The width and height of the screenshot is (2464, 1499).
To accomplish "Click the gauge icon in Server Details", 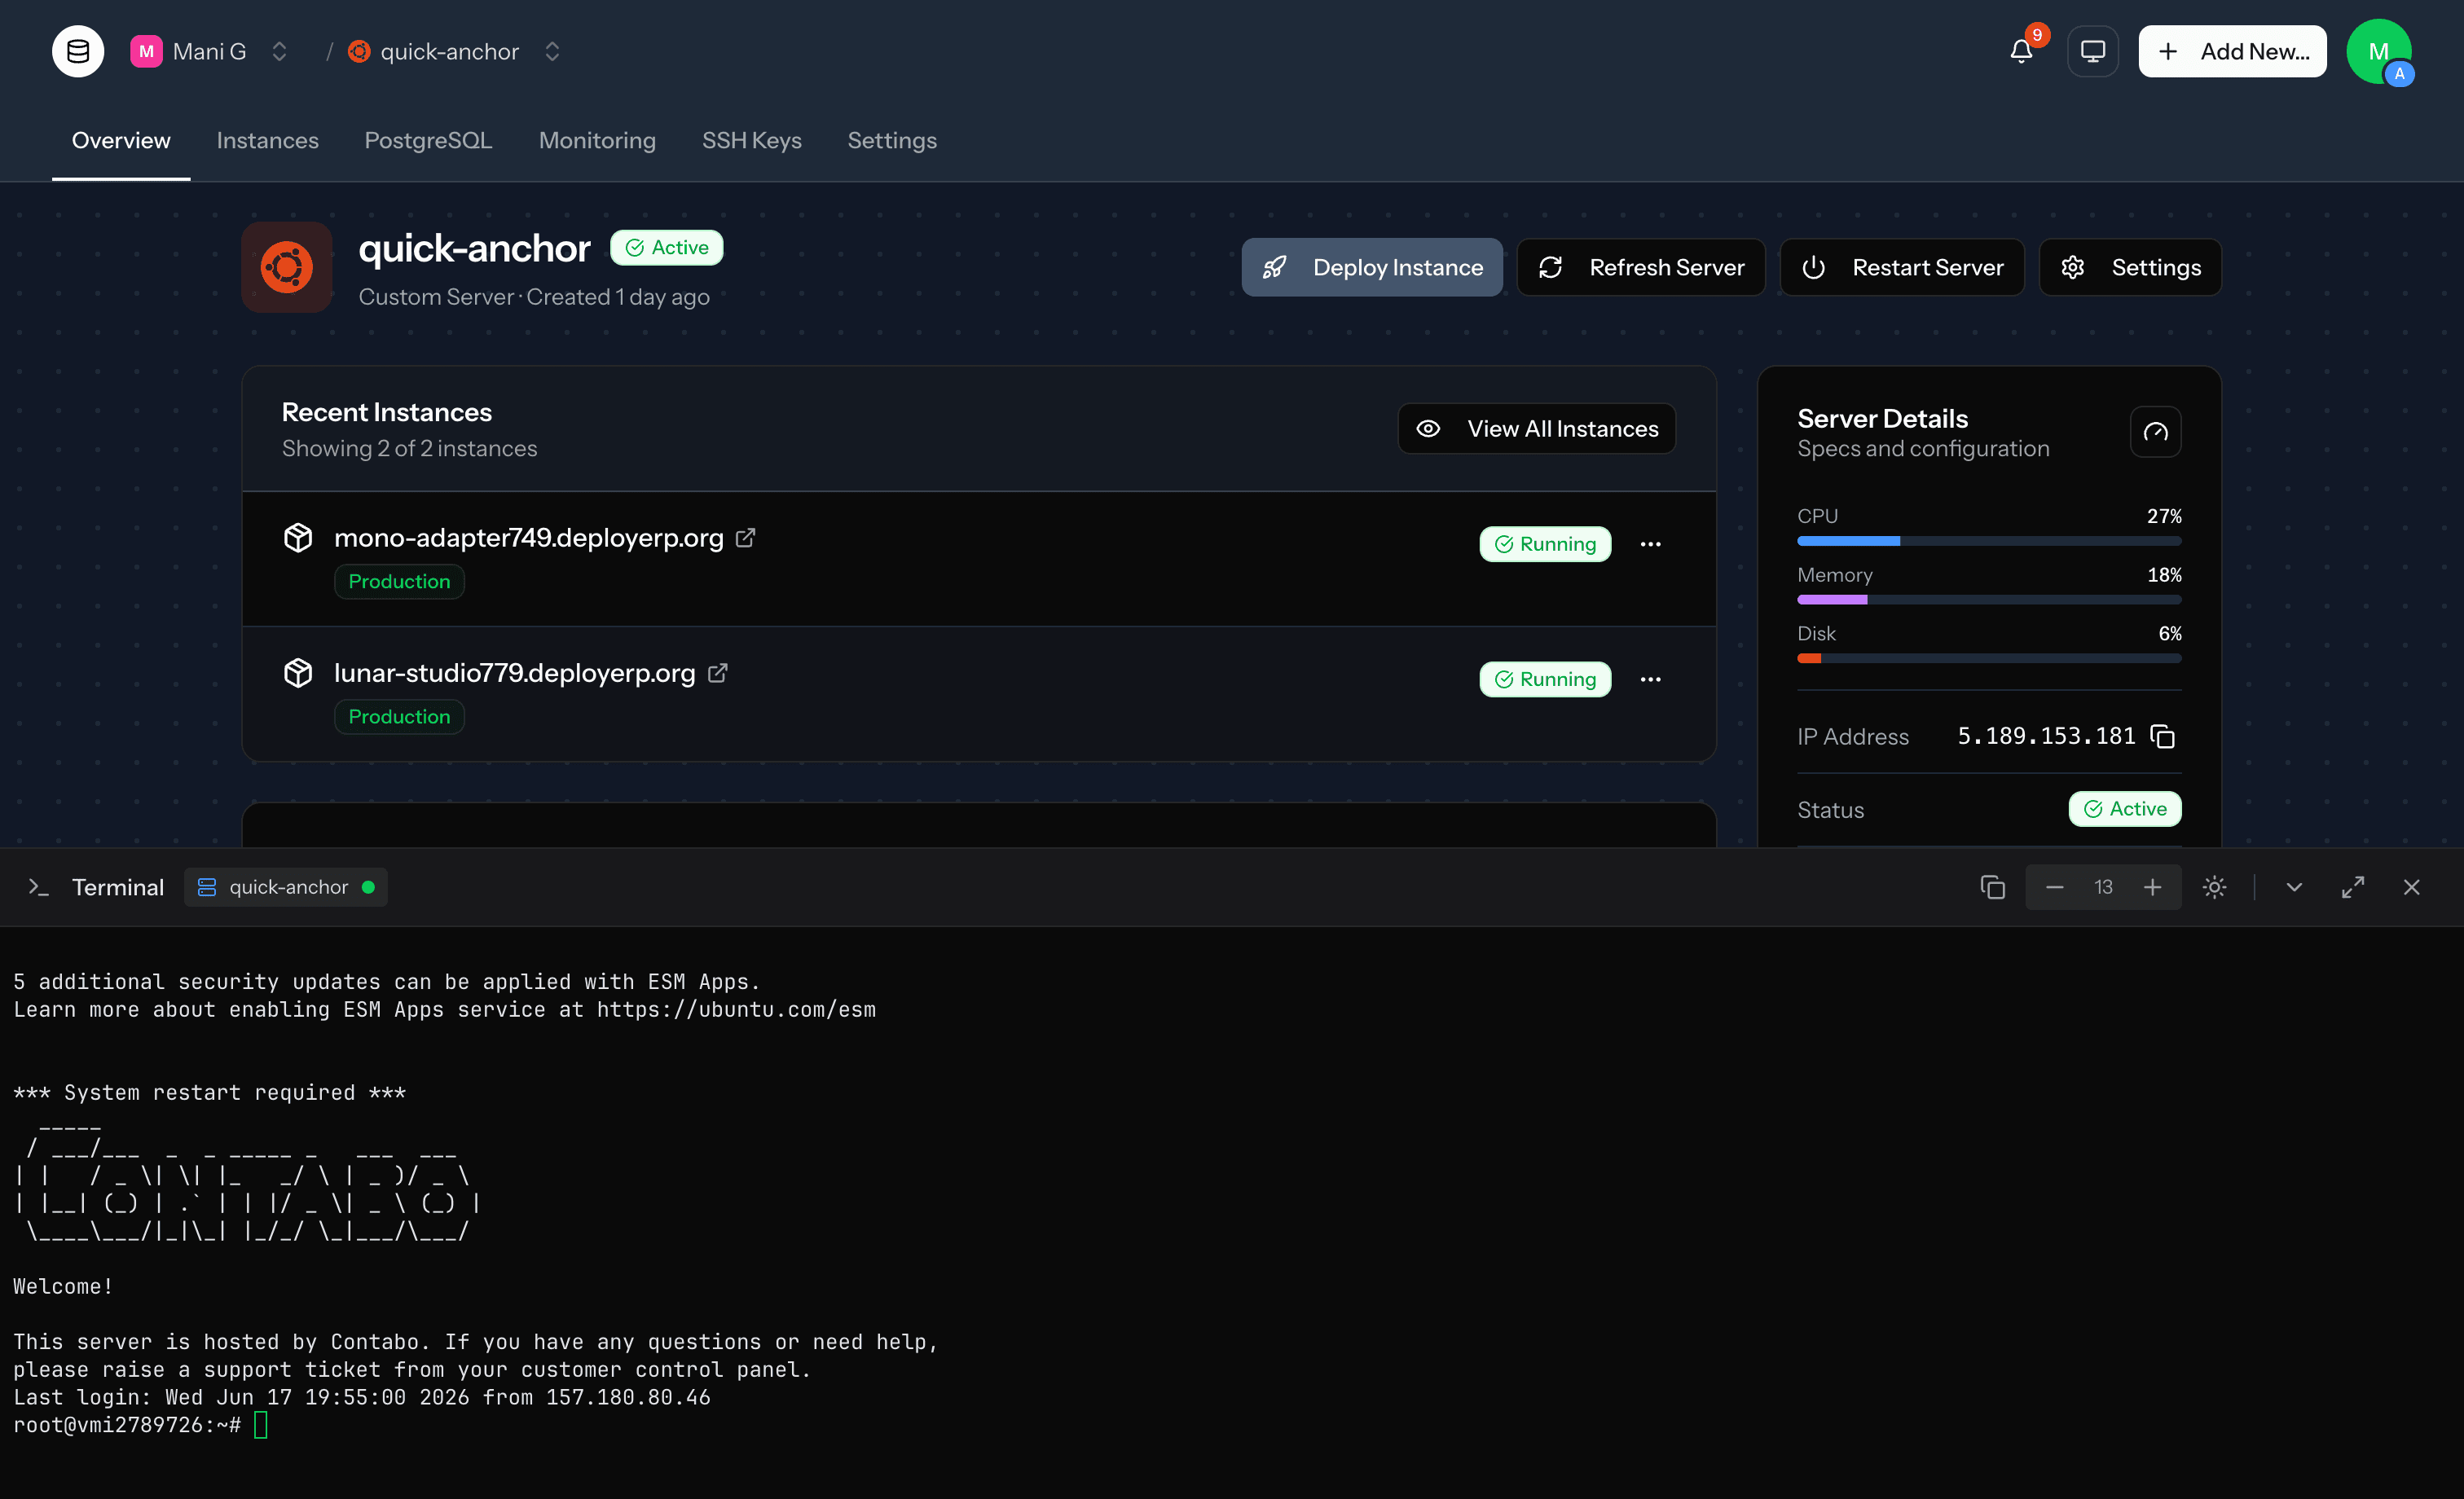I will click(2155, 432).
